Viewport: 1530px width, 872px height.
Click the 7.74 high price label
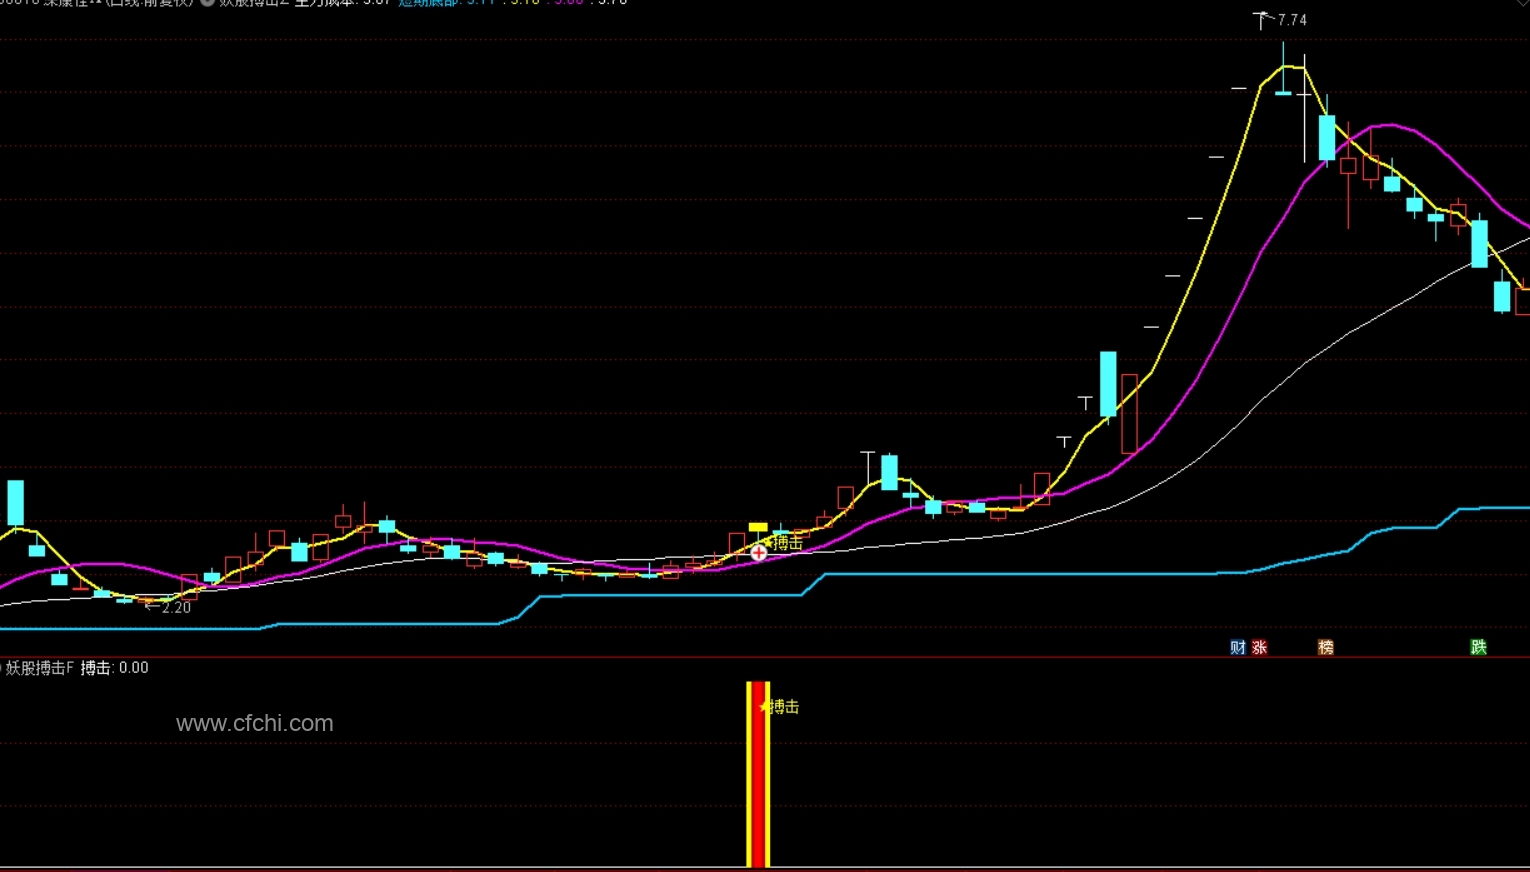1291,20
